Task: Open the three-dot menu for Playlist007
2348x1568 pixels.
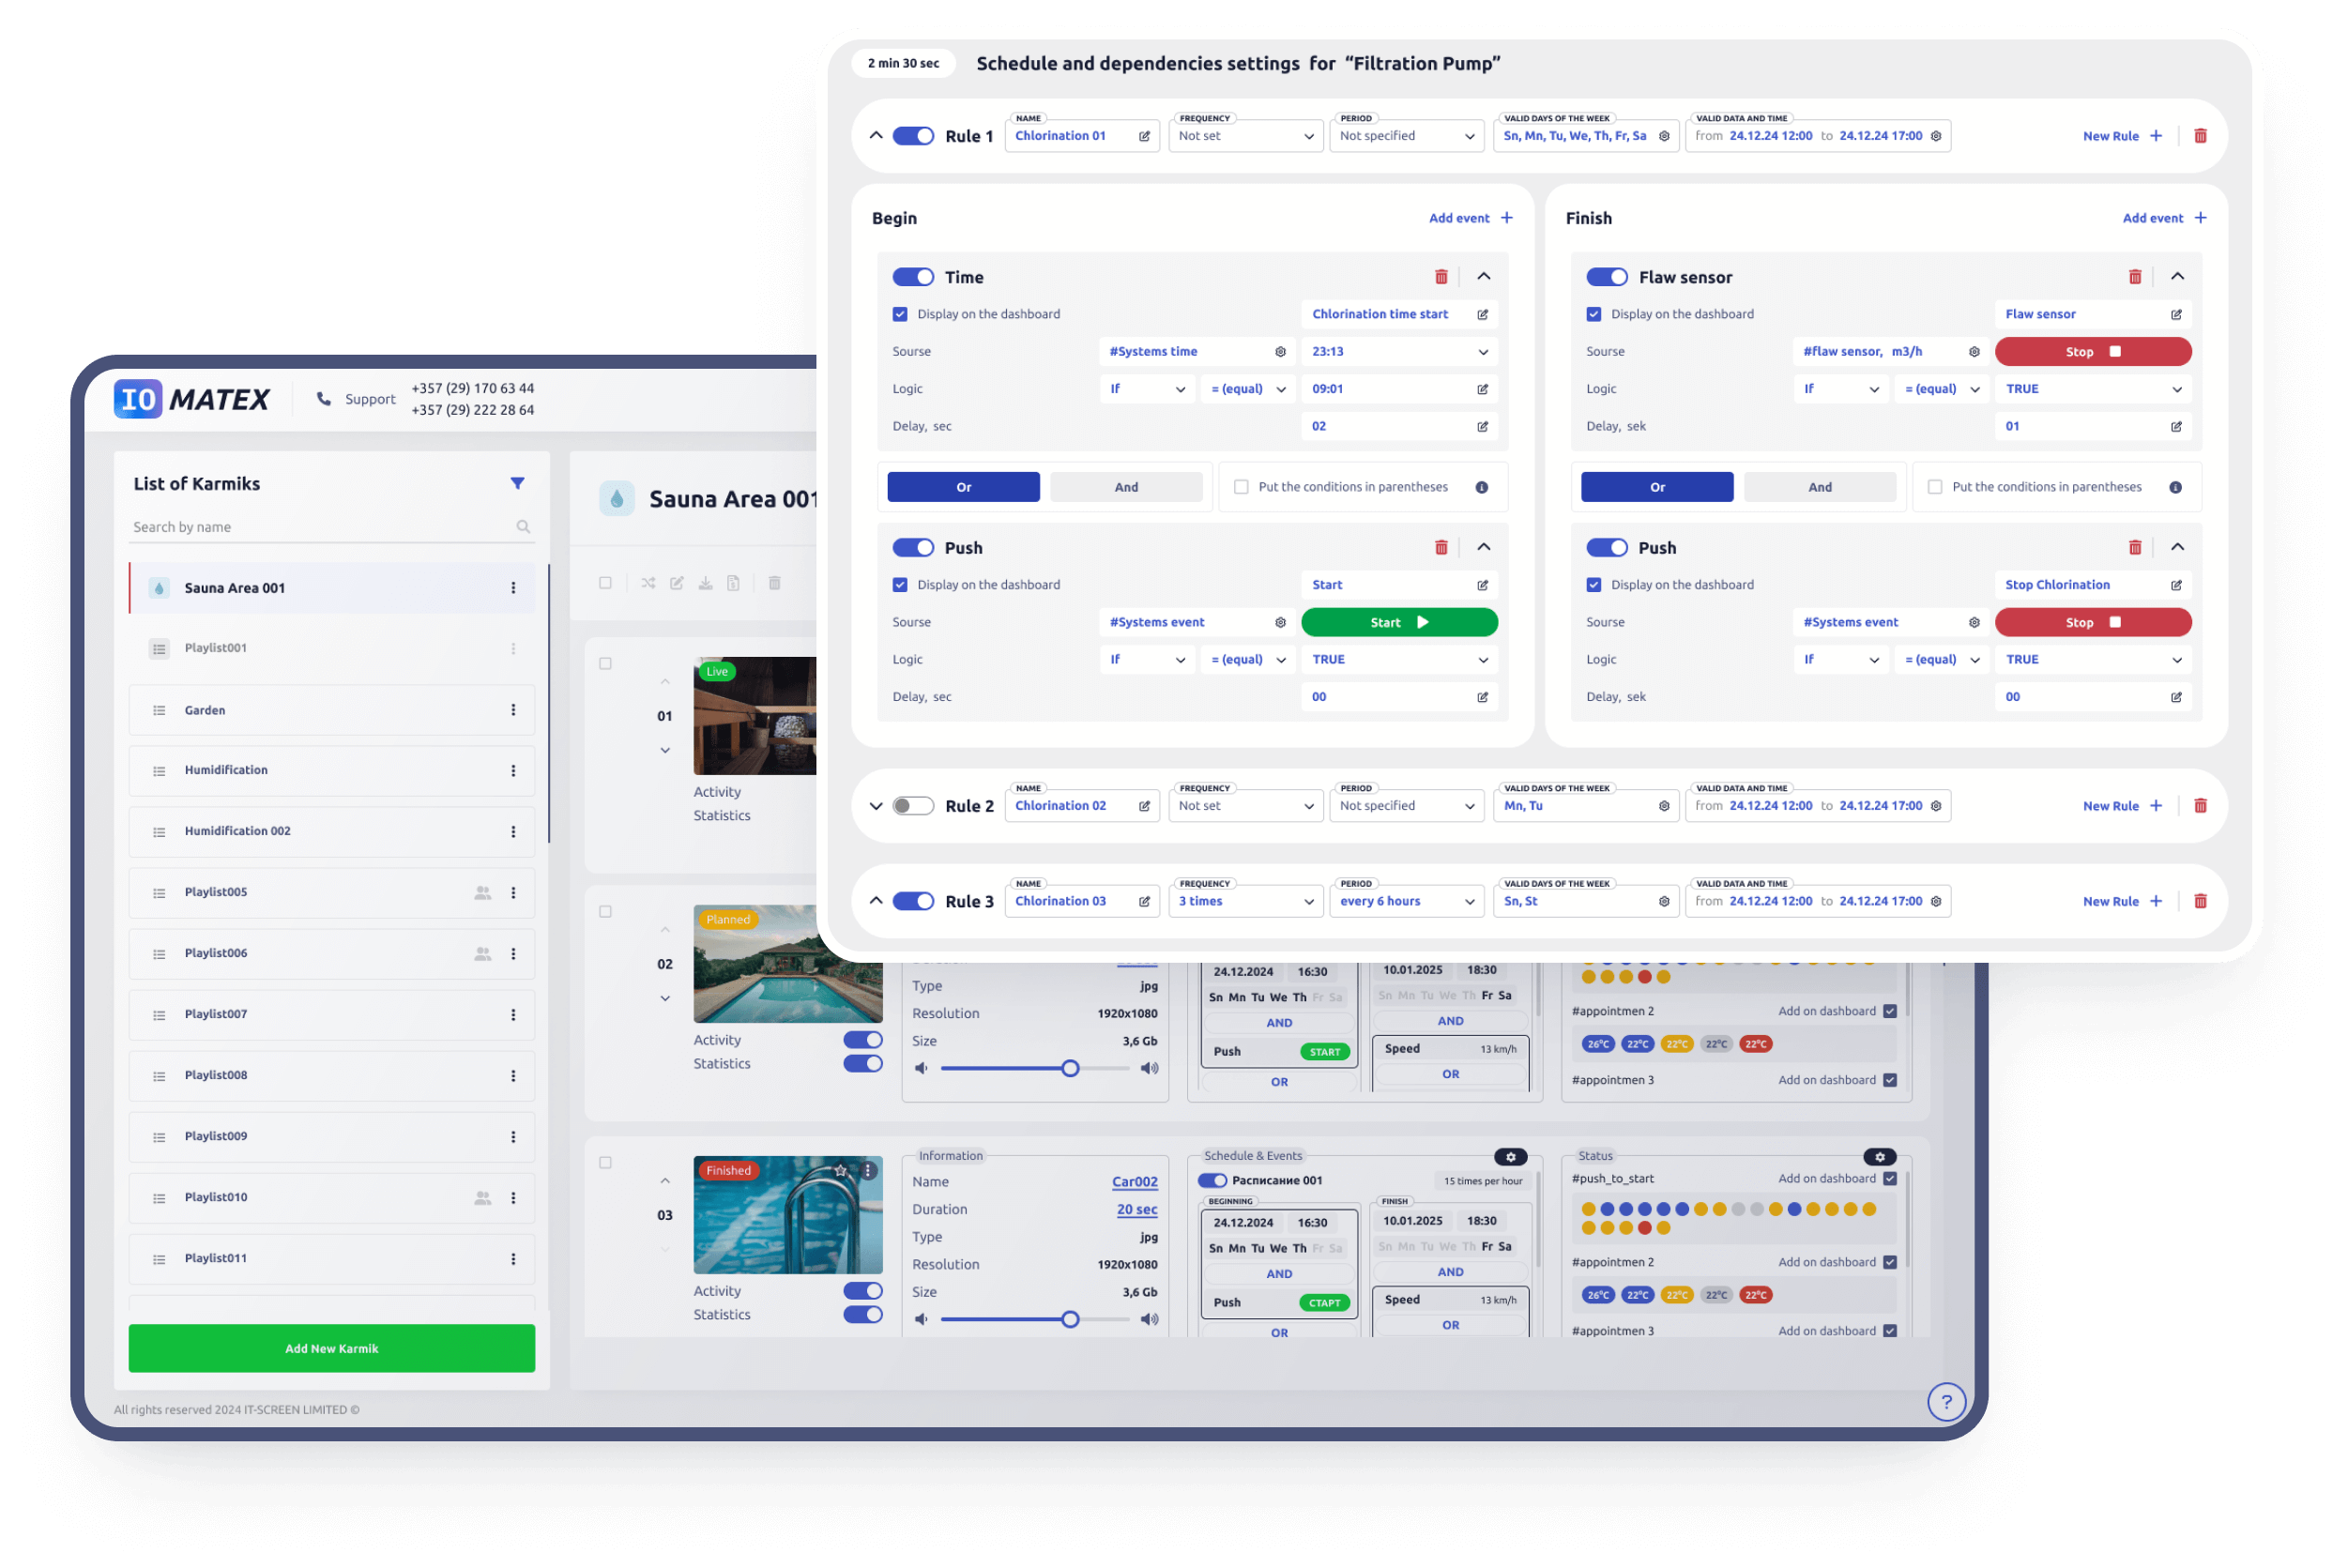Action: pyautogui.click(x=513, y=1014)
